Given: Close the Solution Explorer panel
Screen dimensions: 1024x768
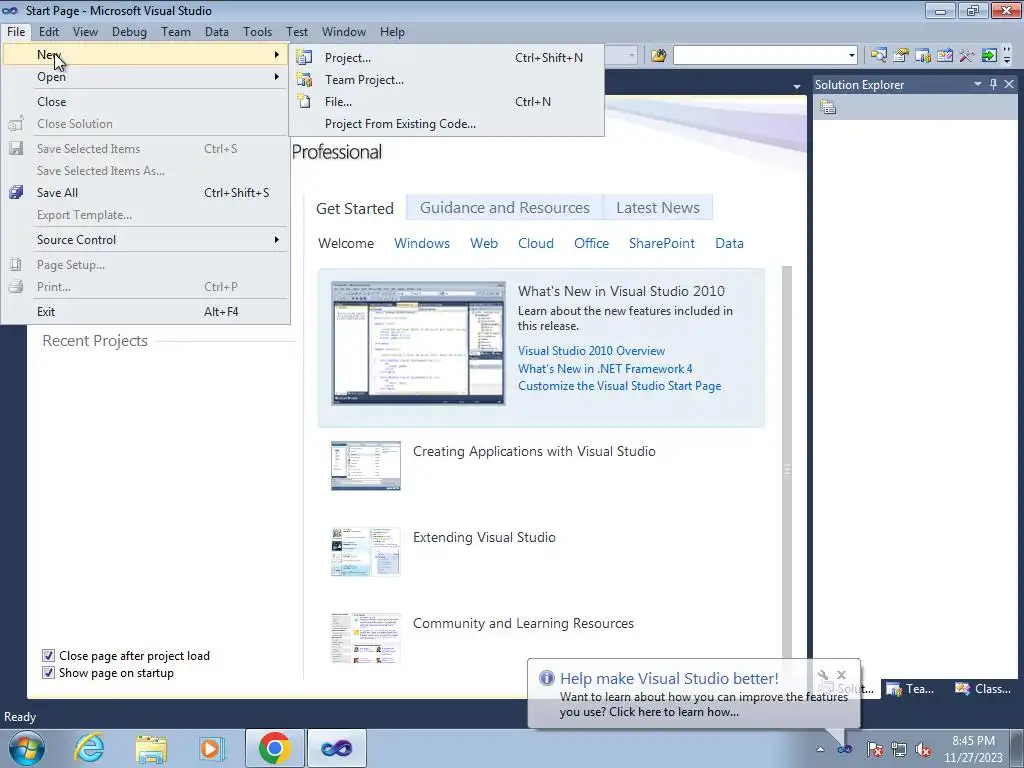Looking at the screenshot, I should (1009, 84).
